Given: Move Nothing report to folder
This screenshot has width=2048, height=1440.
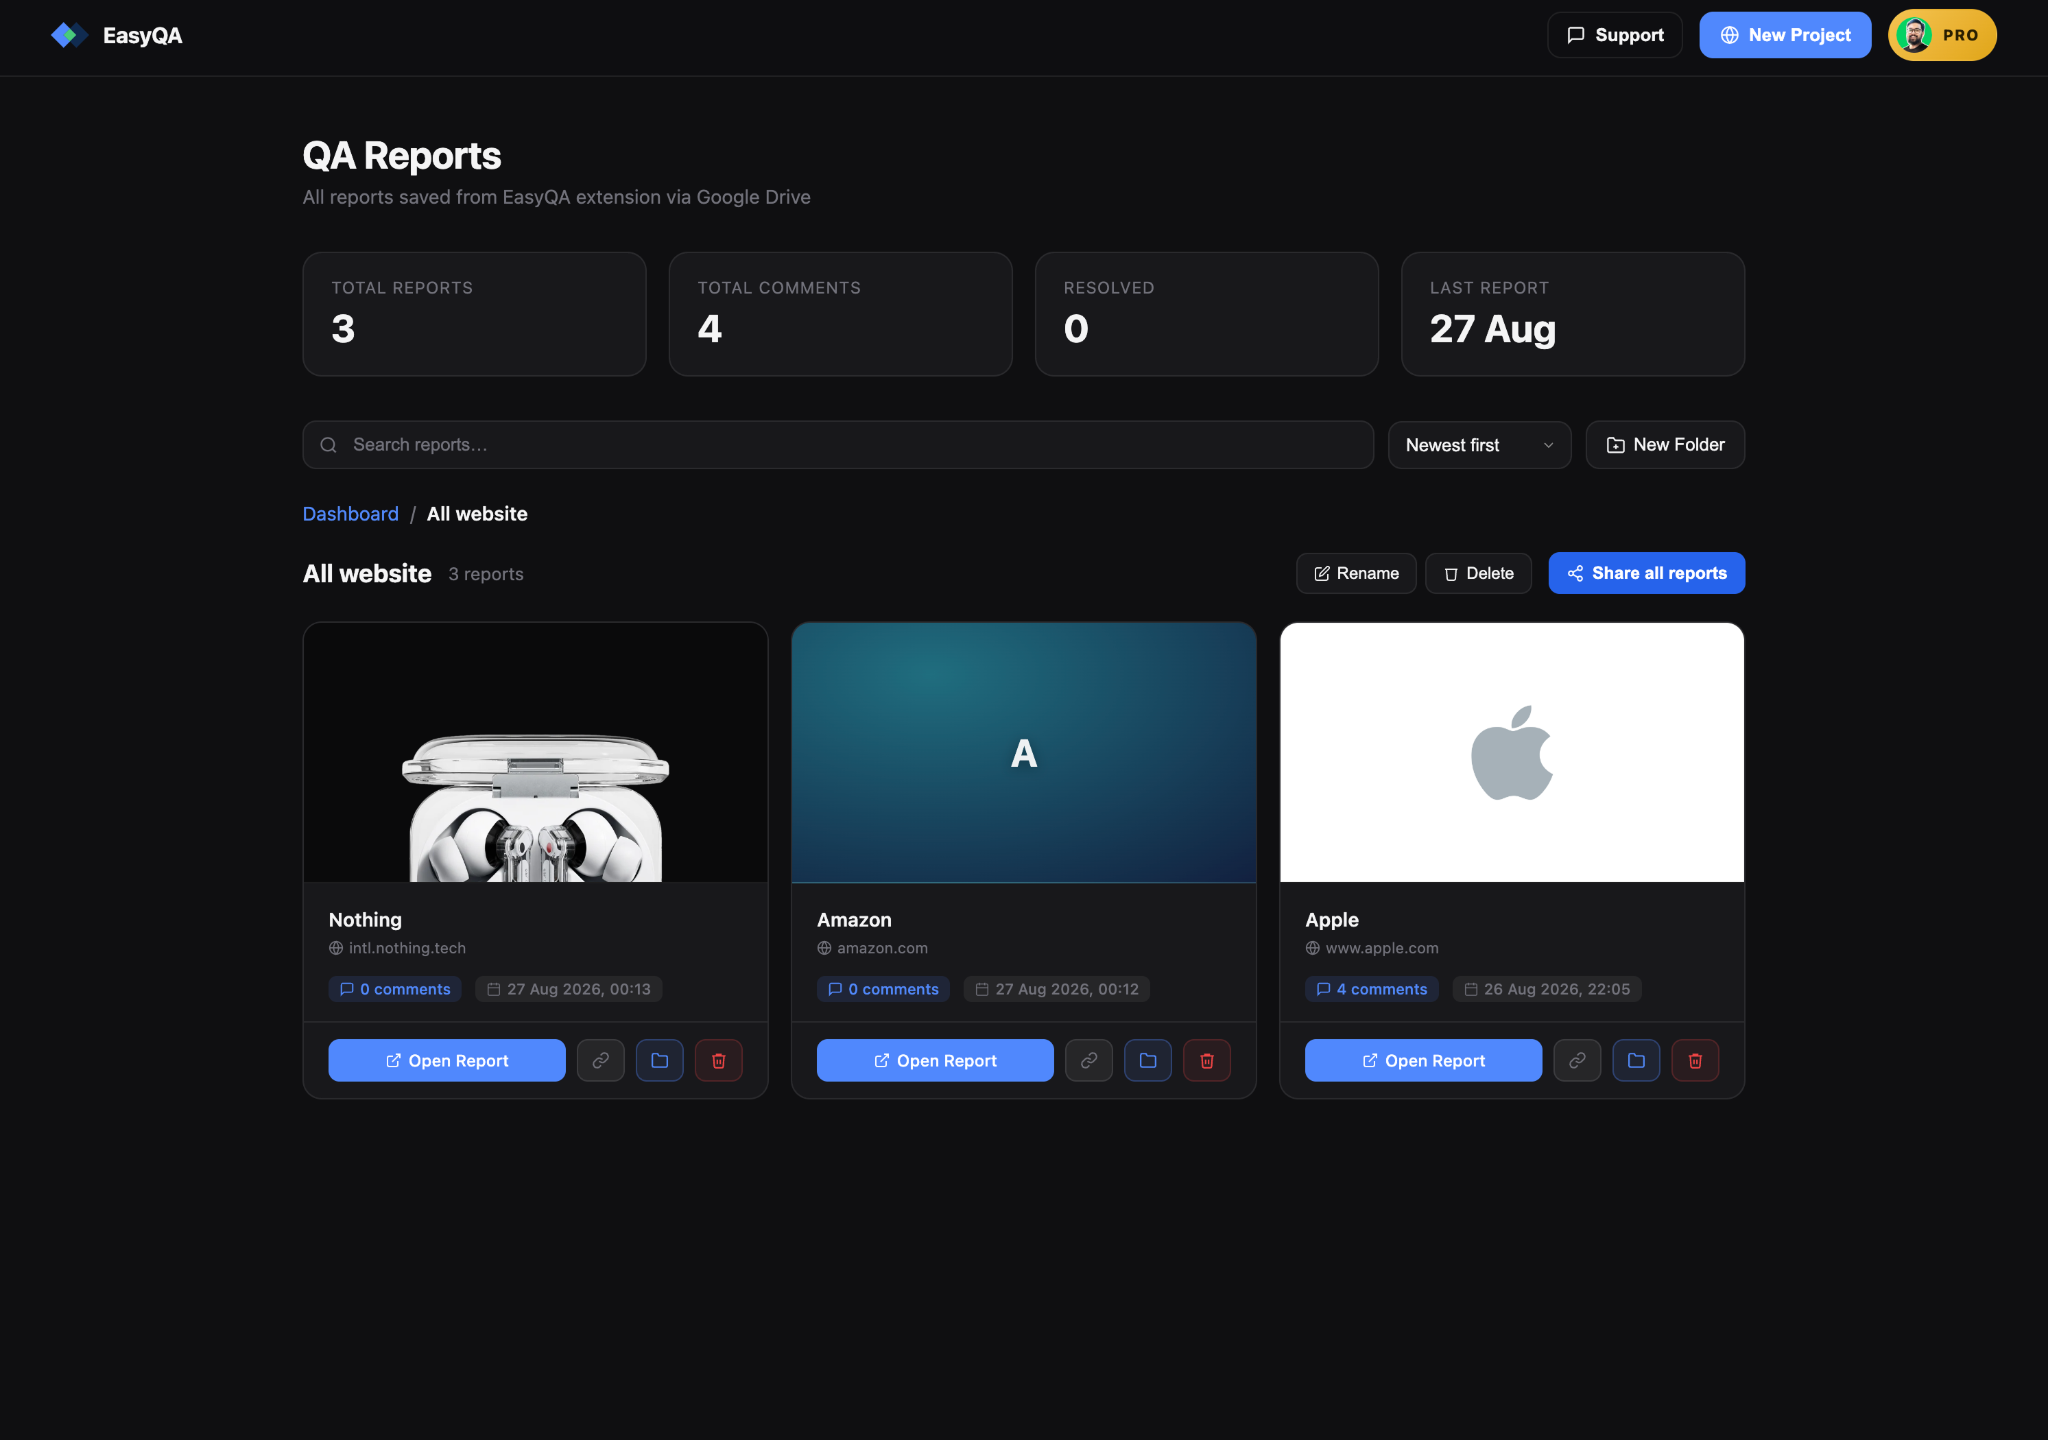Looking at the screenshot, I should click(x=660, y=1060).
